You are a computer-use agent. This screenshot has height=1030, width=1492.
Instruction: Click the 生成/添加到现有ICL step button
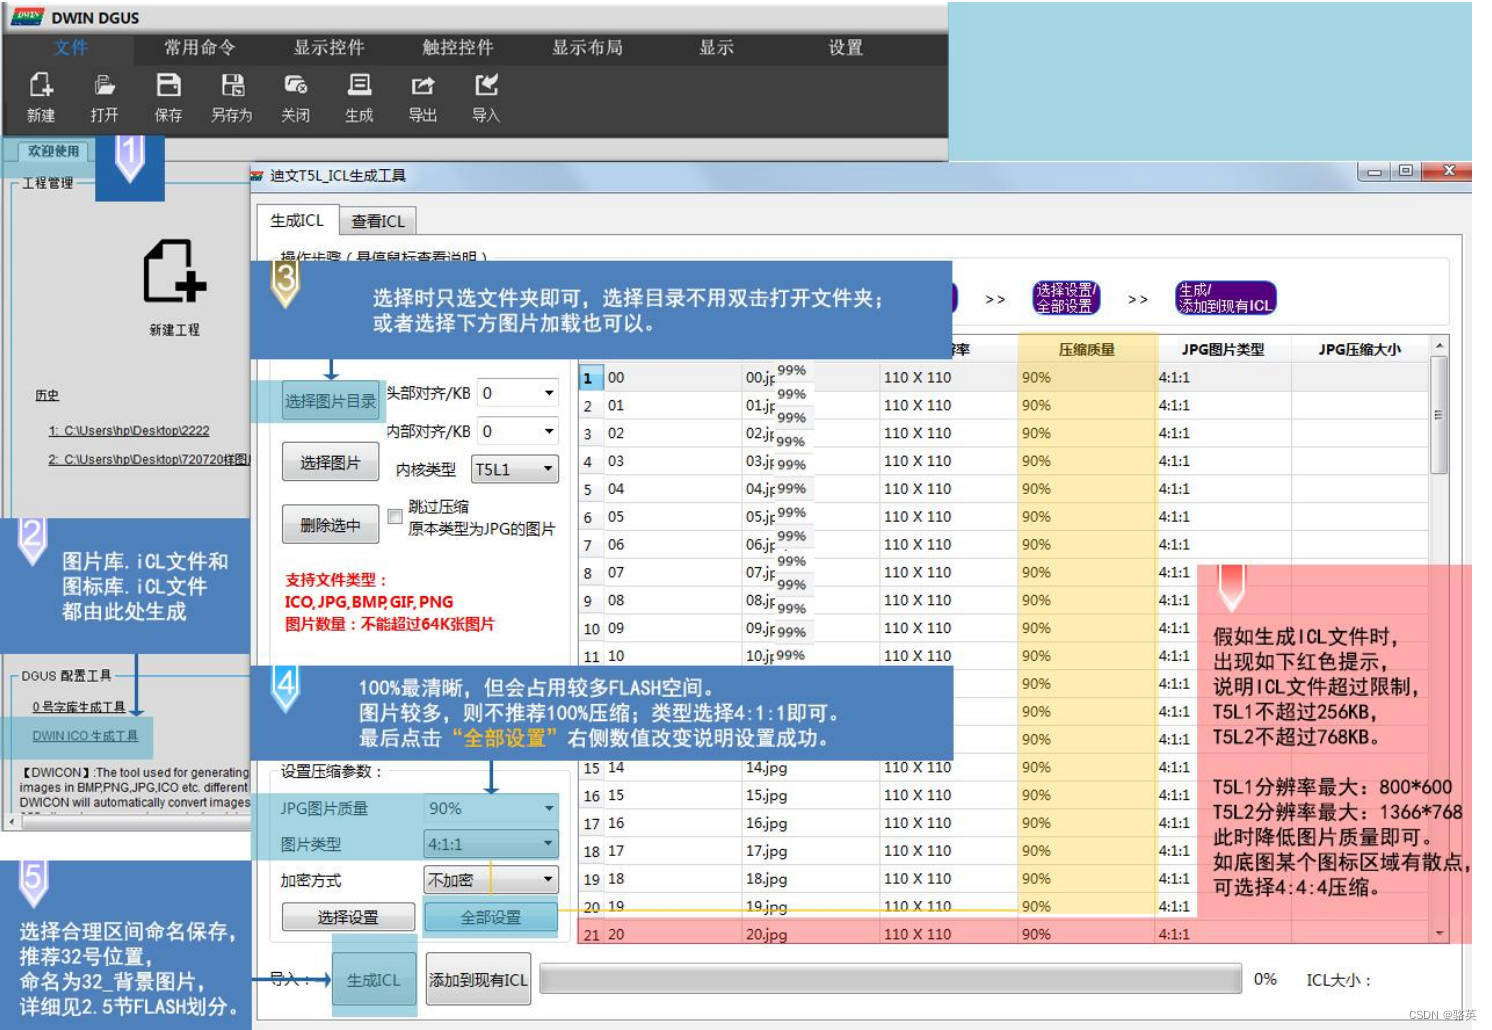coord(1226,298)
